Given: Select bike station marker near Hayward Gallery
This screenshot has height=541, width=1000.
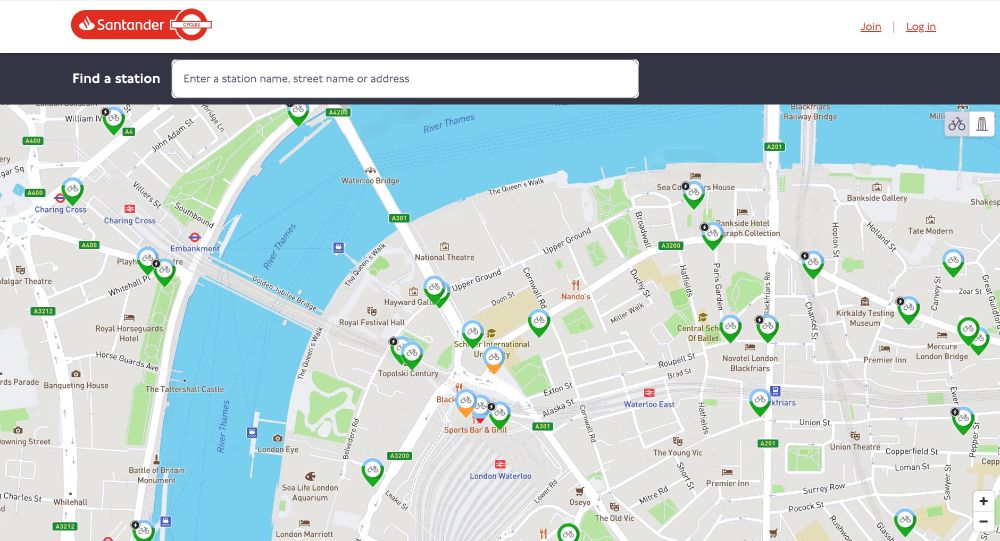Looking at the screenshot, I should coord(435,290).
